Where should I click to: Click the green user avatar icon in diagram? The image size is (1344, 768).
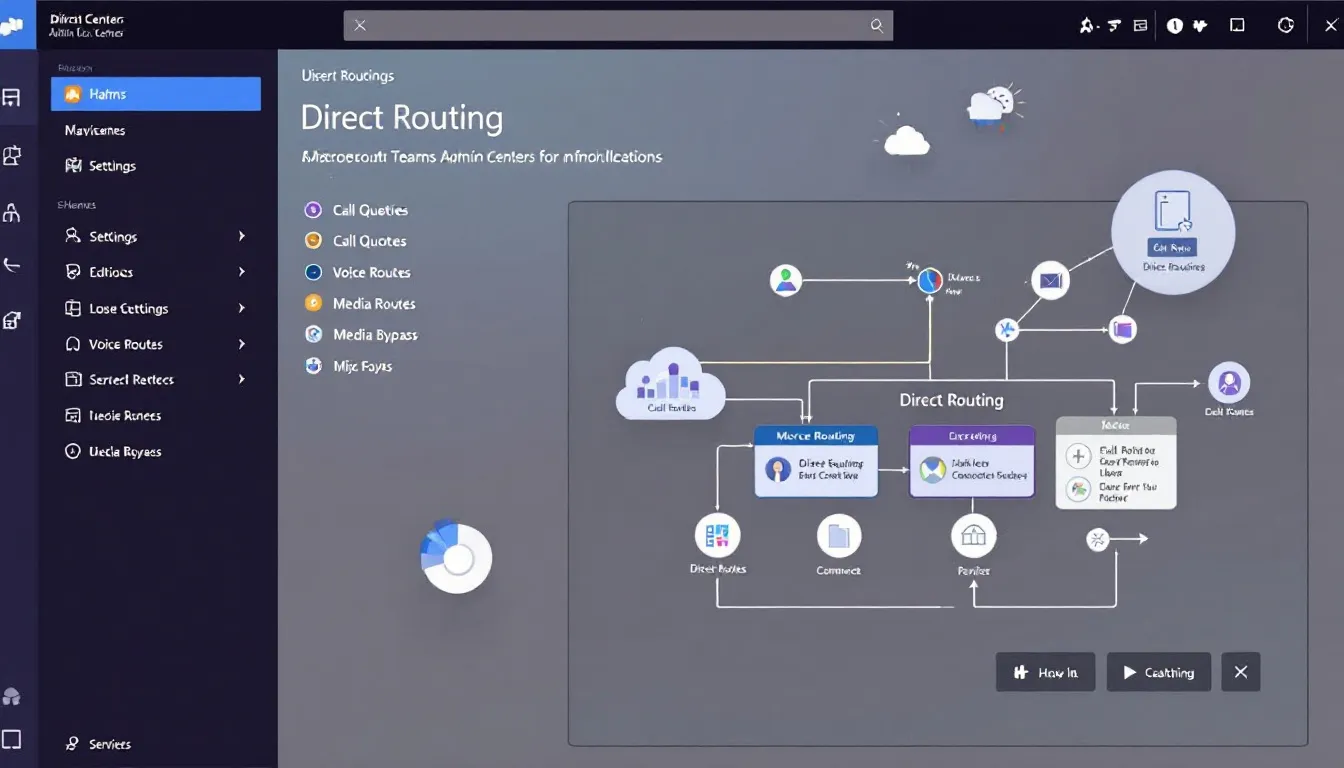tap(786, 280)
